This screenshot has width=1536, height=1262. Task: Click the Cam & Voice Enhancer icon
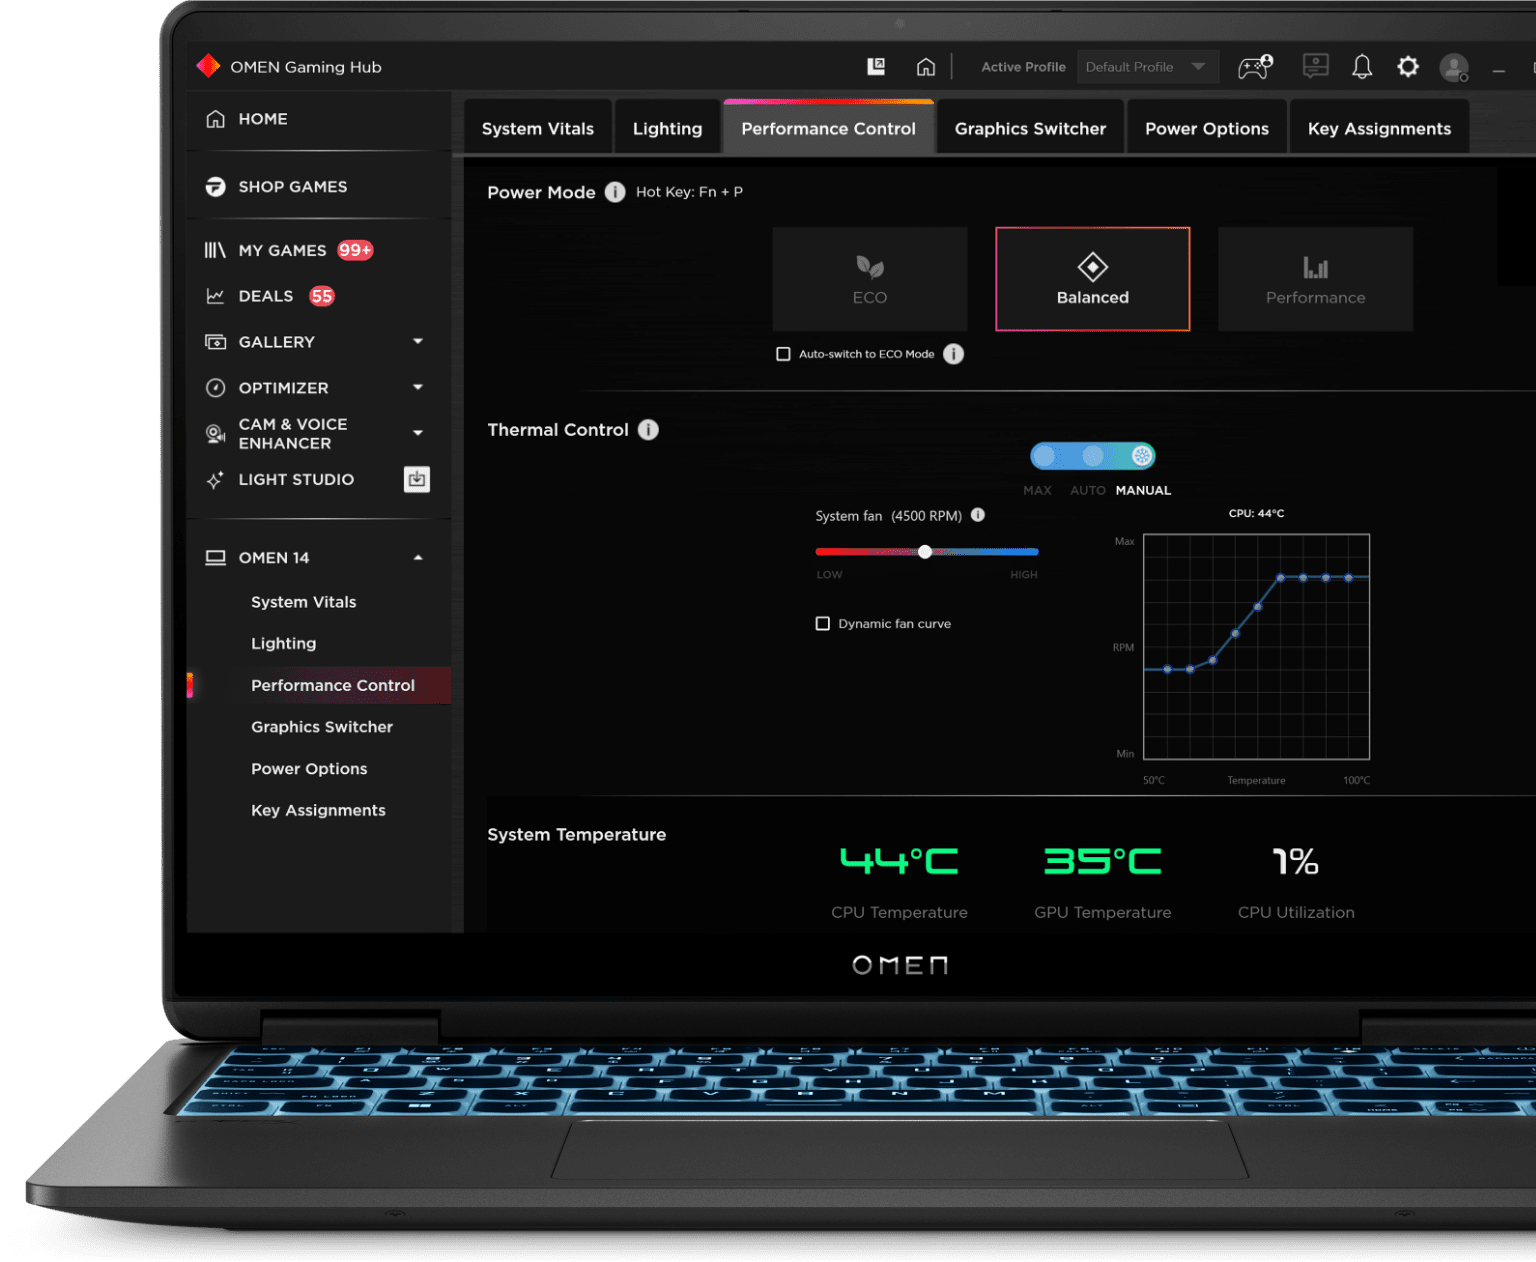click(x=215, y=434)
